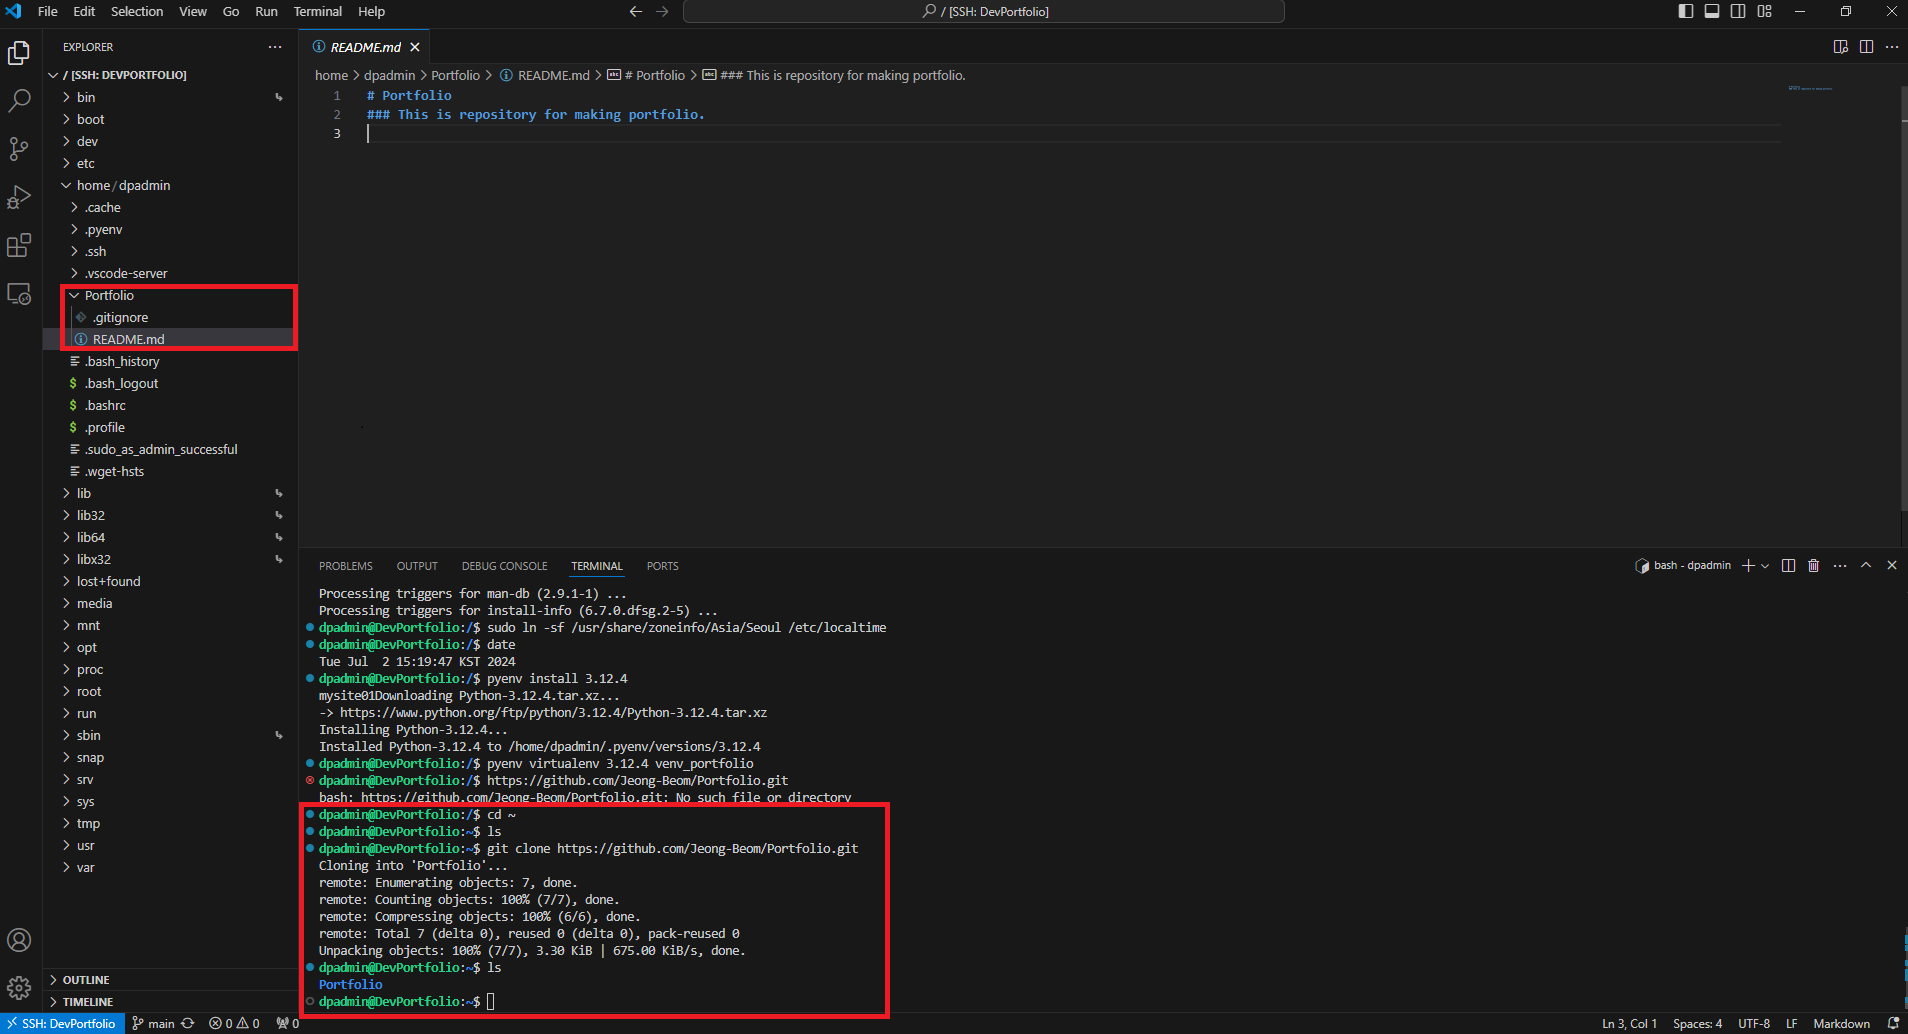Click the command center search box

pyautogui.click(x=984, y=12)
